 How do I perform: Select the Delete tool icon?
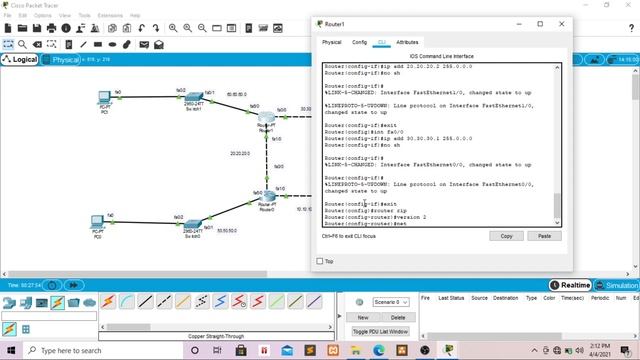point(37,44)
